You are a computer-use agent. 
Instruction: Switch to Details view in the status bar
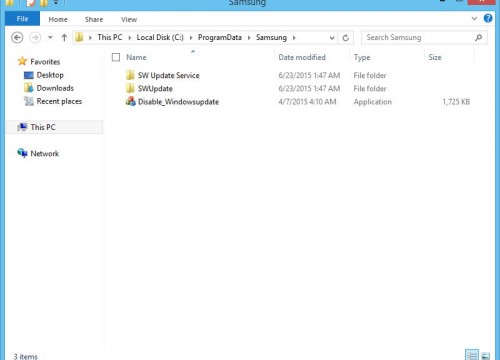click(472, 355)
